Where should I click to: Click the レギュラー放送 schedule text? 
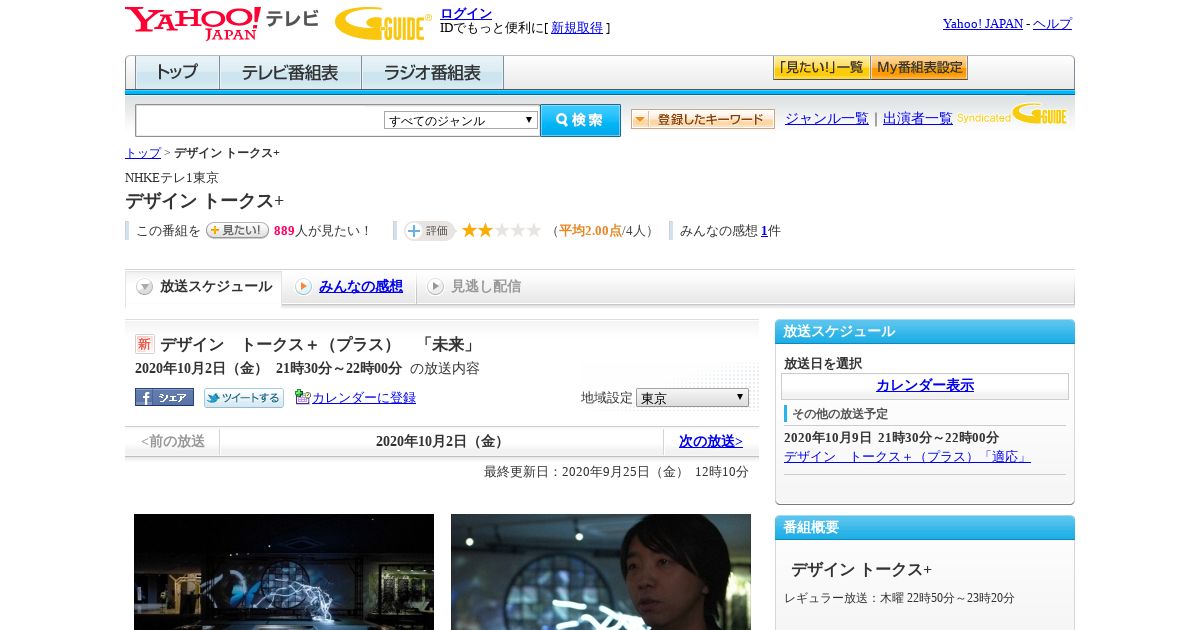pos(899,598)
